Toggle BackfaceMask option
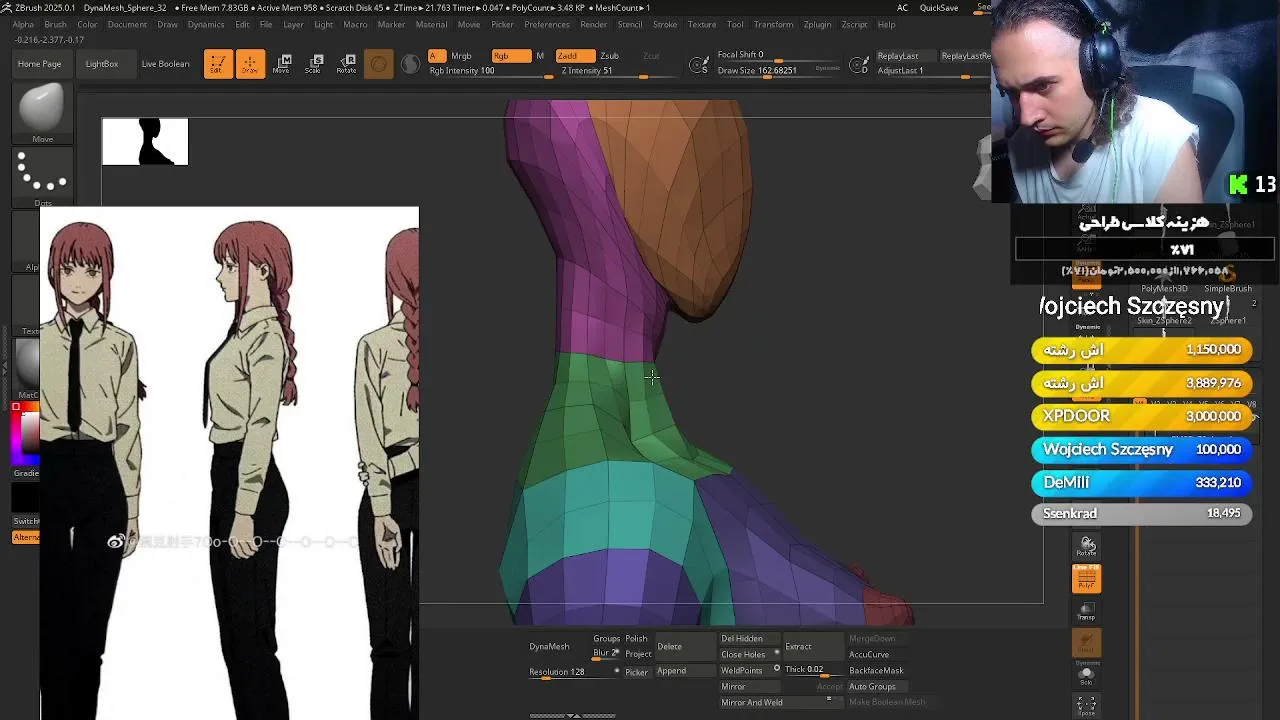Screen dimensions: 1280x720 point(876,670)
